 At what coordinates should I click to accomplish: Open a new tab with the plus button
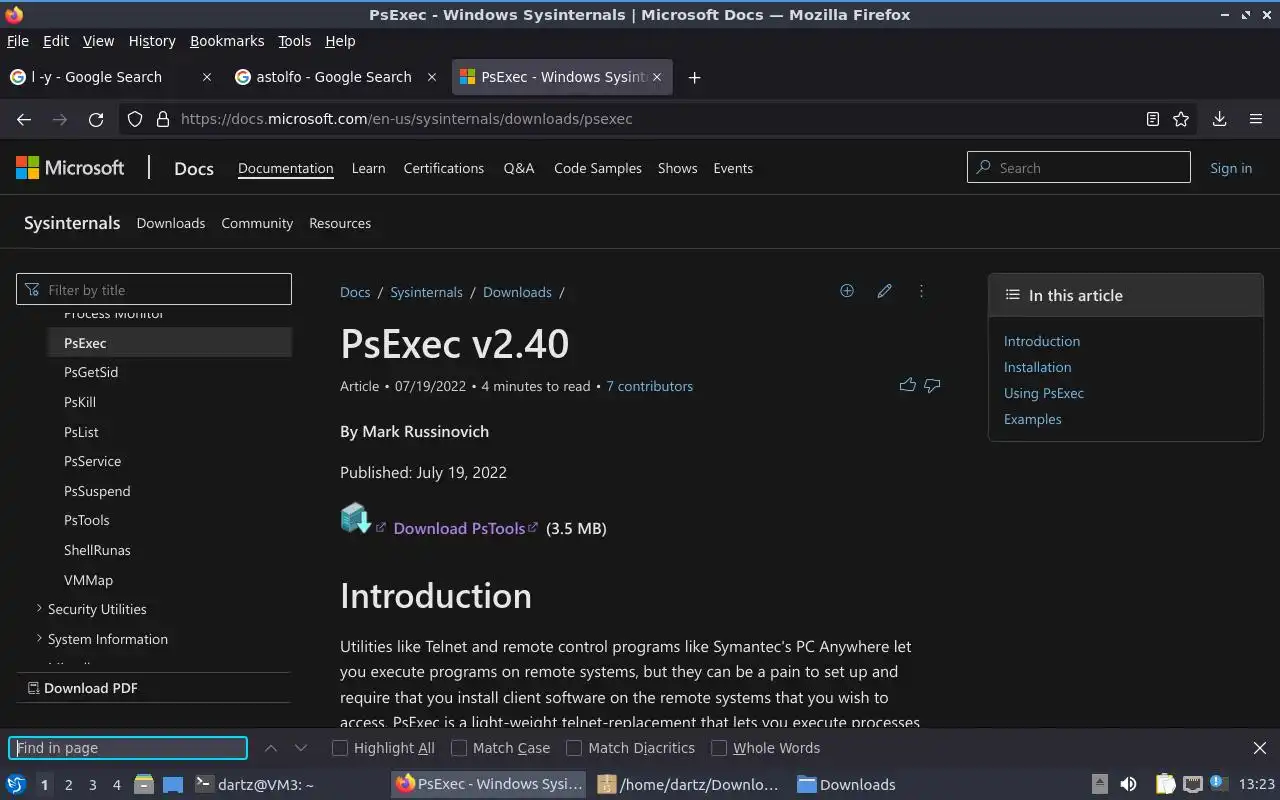[x=694, y=77]
